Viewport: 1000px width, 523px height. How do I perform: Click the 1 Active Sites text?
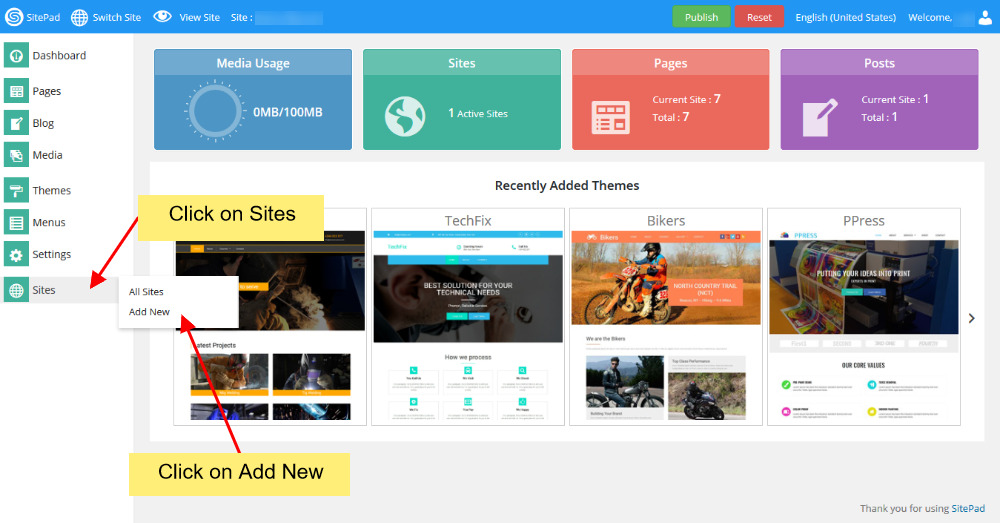(478, 114)
